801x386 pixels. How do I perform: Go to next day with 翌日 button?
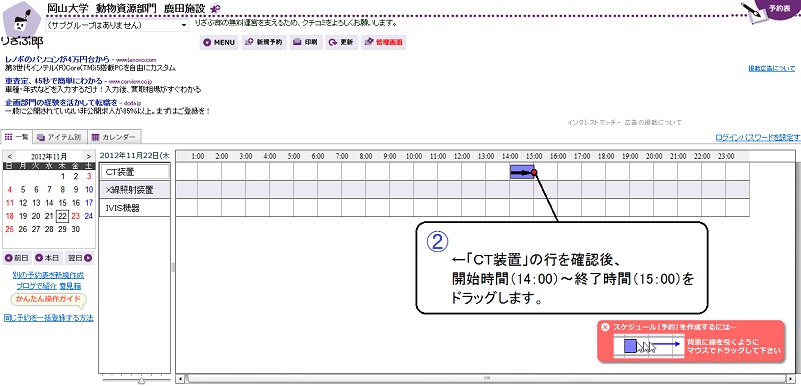pos(80,258)
